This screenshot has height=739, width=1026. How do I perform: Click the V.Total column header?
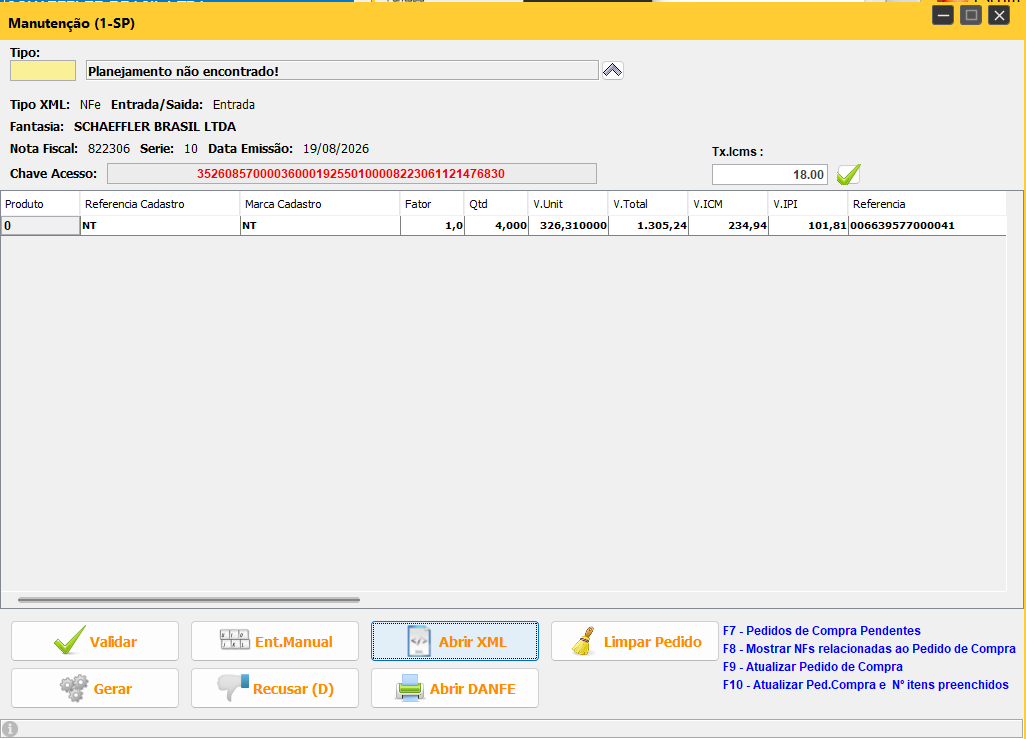648,204
